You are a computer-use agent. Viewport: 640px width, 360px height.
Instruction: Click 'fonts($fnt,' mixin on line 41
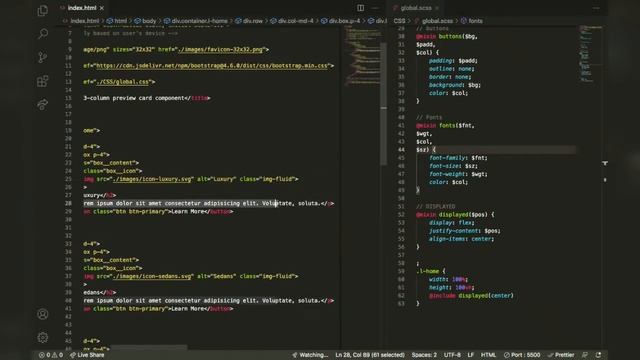pyautogui.click(x=457, y=125)
